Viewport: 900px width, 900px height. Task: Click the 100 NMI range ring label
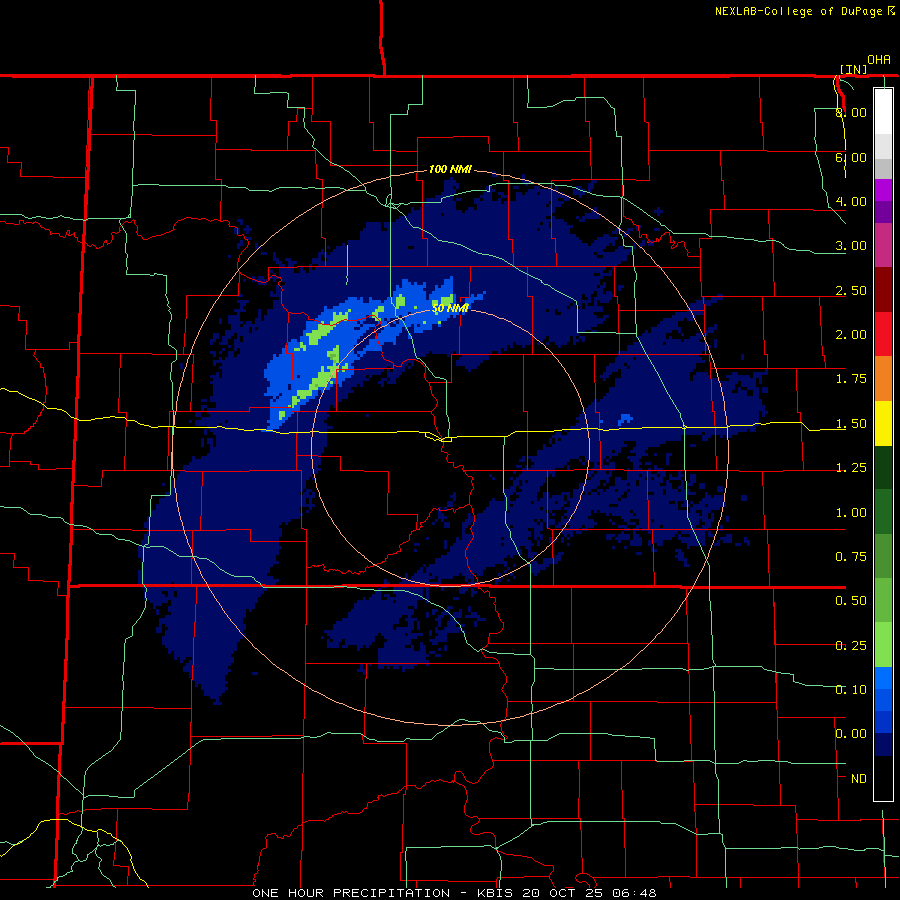pyautogui.click(x=450, y=169)
